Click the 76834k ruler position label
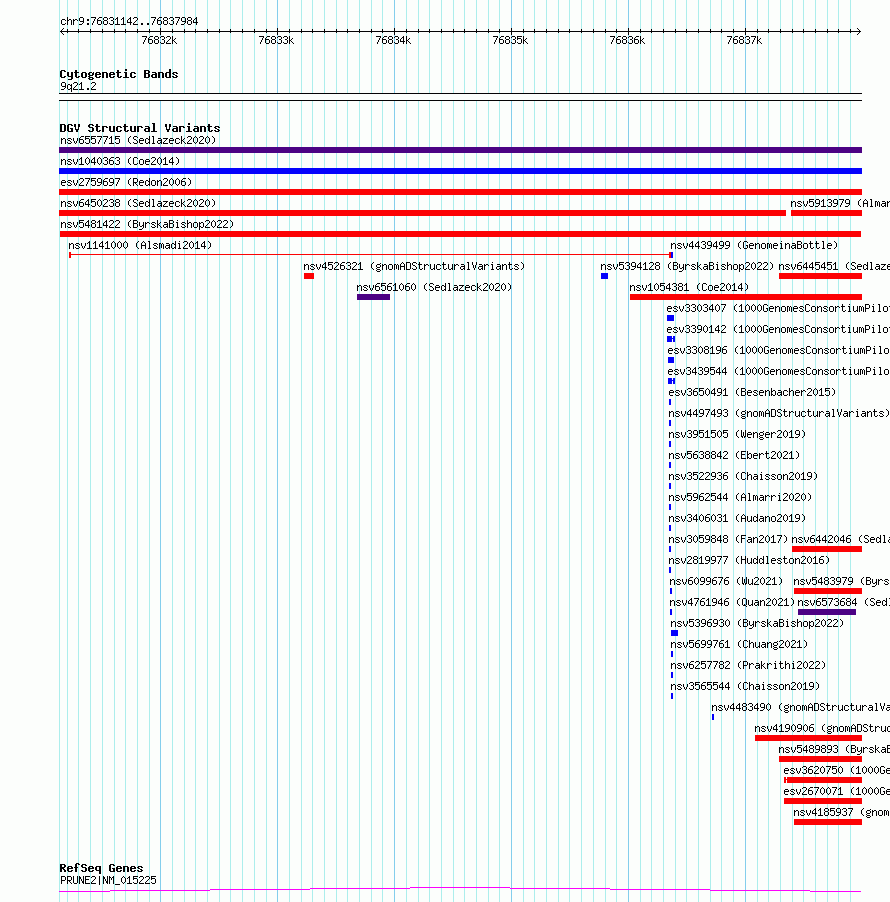890x902 pixels. tap(393, 40)
